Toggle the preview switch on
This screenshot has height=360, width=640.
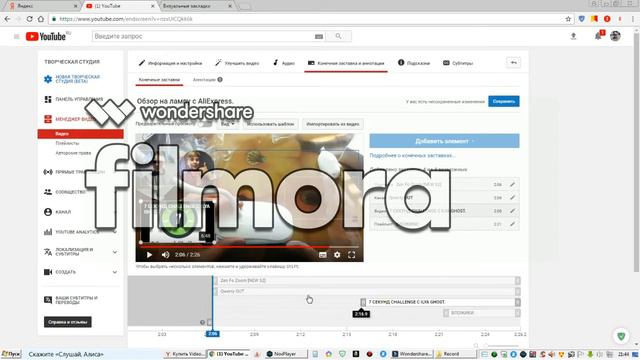(x=205, y=124)
